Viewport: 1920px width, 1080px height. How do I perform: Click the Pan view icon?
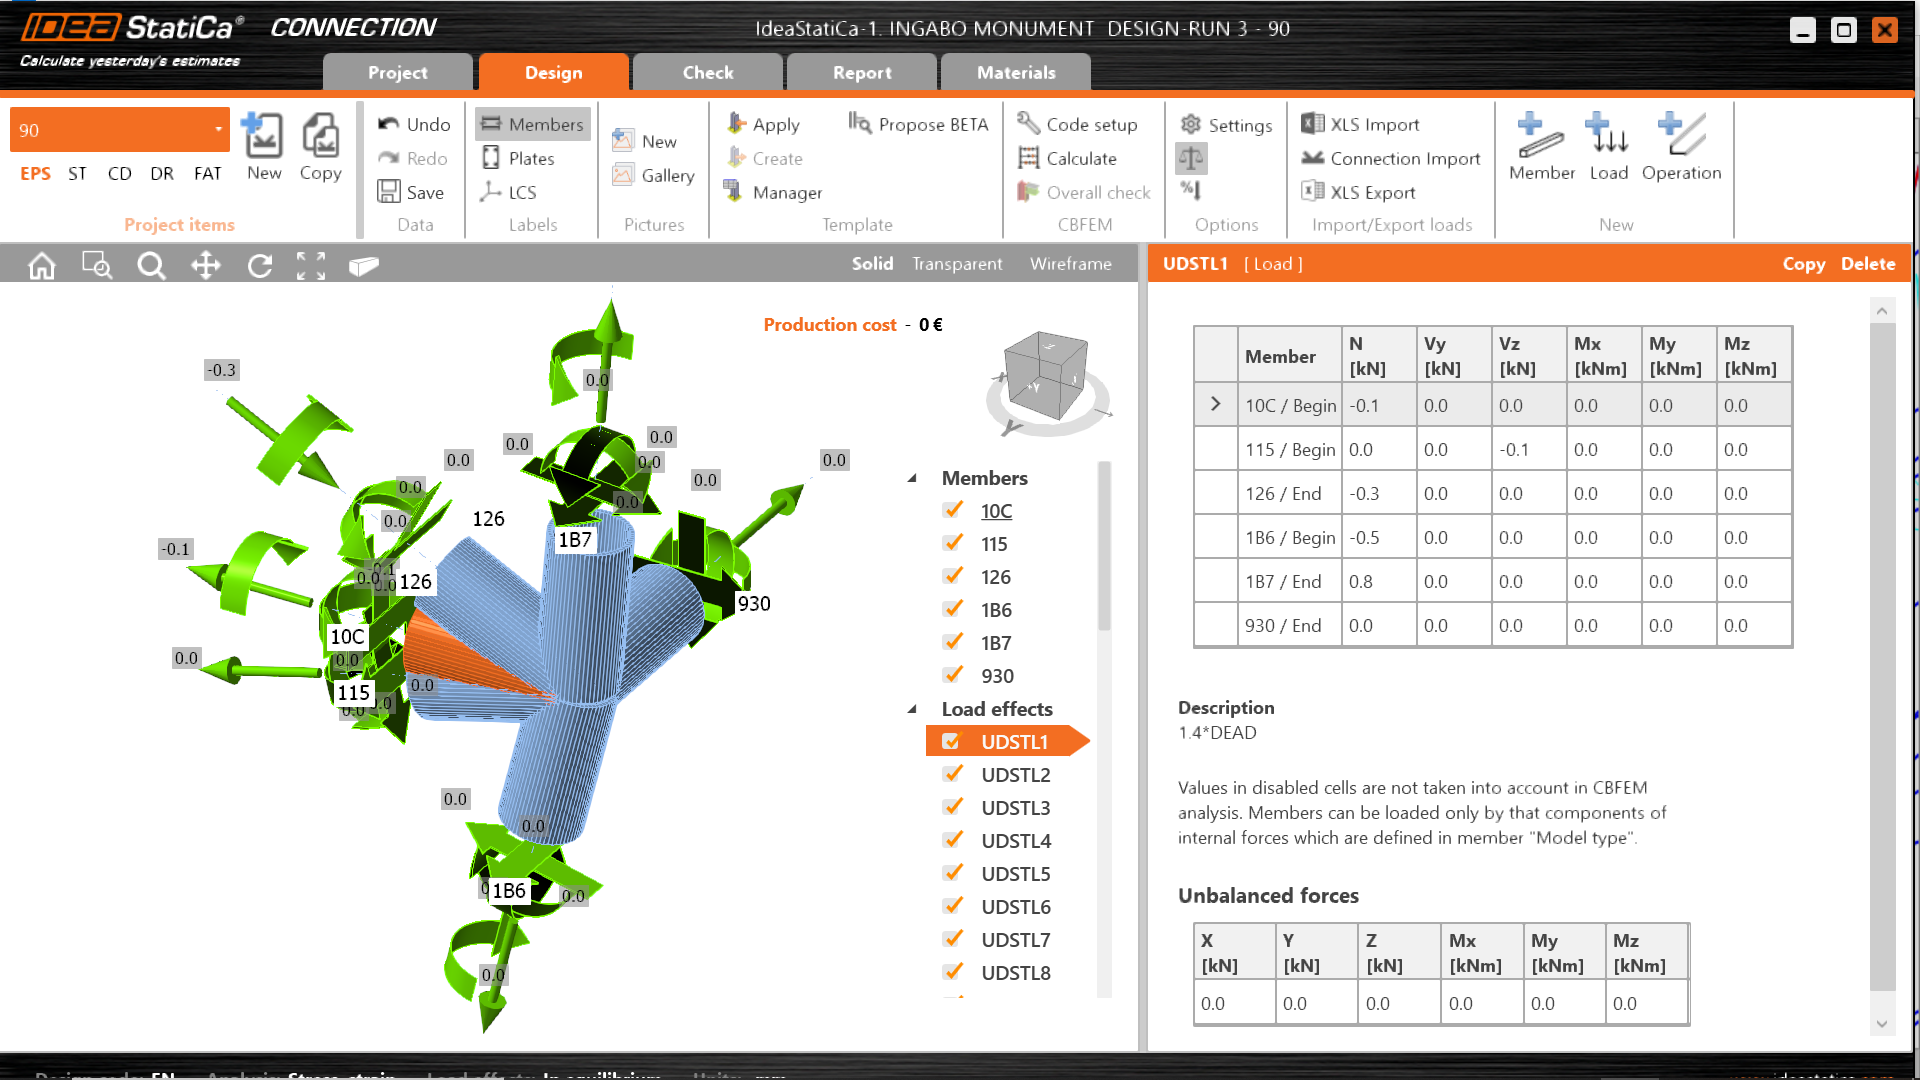205,265
